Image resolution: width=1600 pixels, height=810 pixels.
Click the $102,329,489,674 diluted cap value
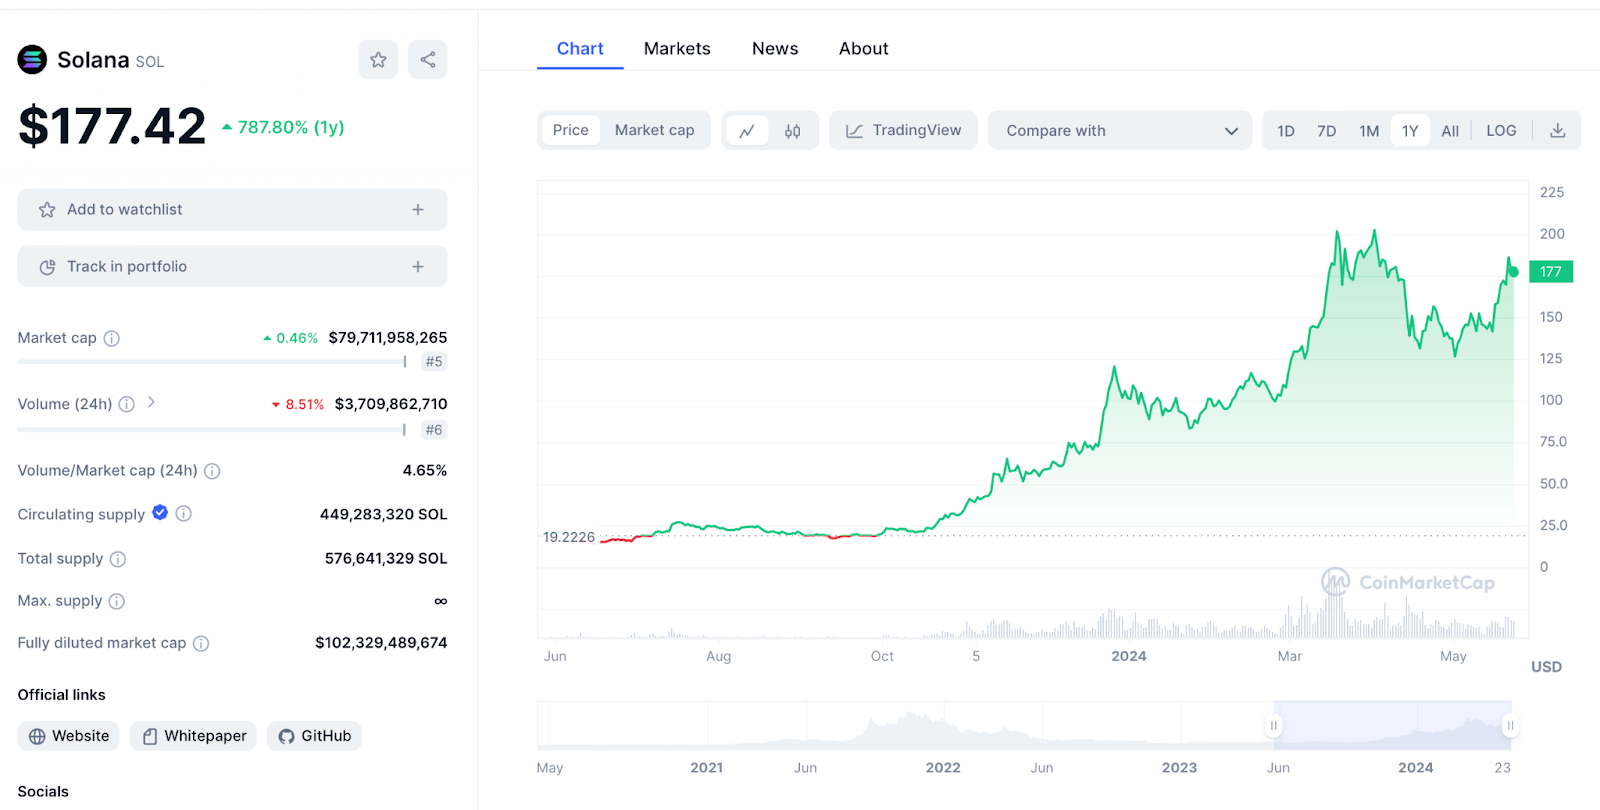click(381, 643)
